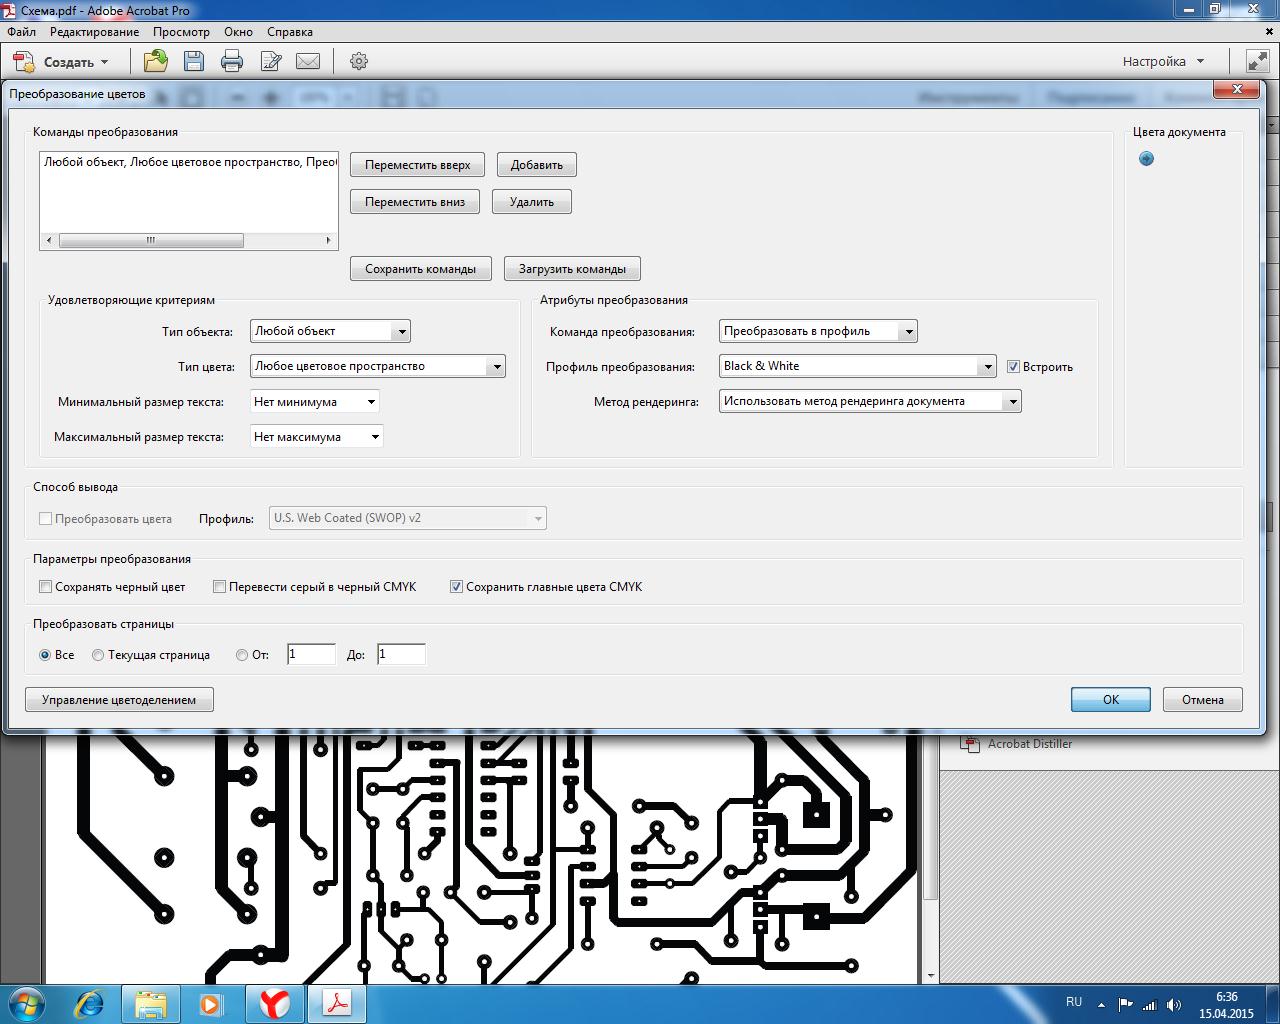The image size is (1280, 1024).
Task: Enable Сохранять черный цвет checkbox
Action: tap(45, 587)
